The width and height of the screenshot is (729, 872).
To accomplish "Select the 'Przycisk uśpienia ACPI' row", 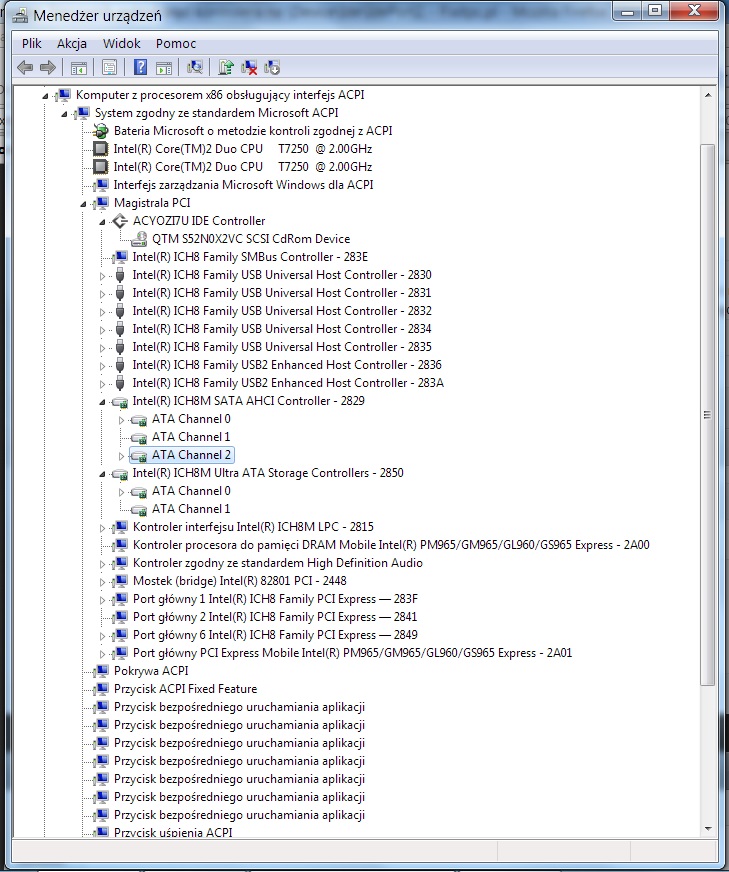I will 173,833.
